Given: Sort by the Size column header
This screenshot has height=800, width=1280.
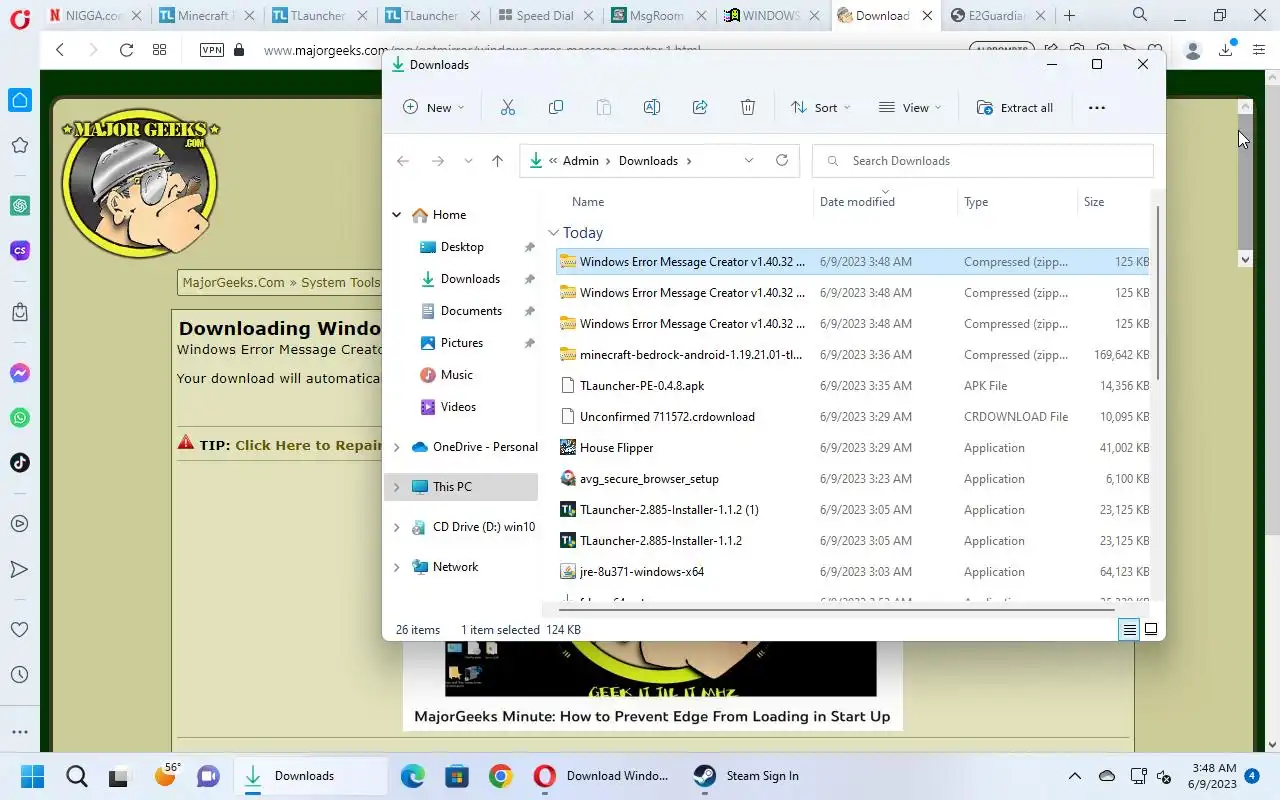Looking at the screenshot, I should (1094, 202).
